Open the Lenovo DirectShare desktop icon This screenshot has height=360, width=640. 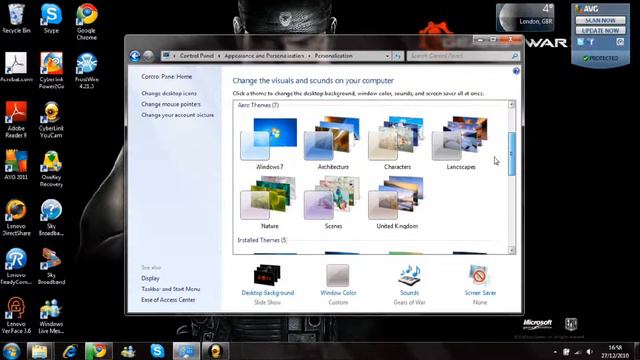click(16, 217)
